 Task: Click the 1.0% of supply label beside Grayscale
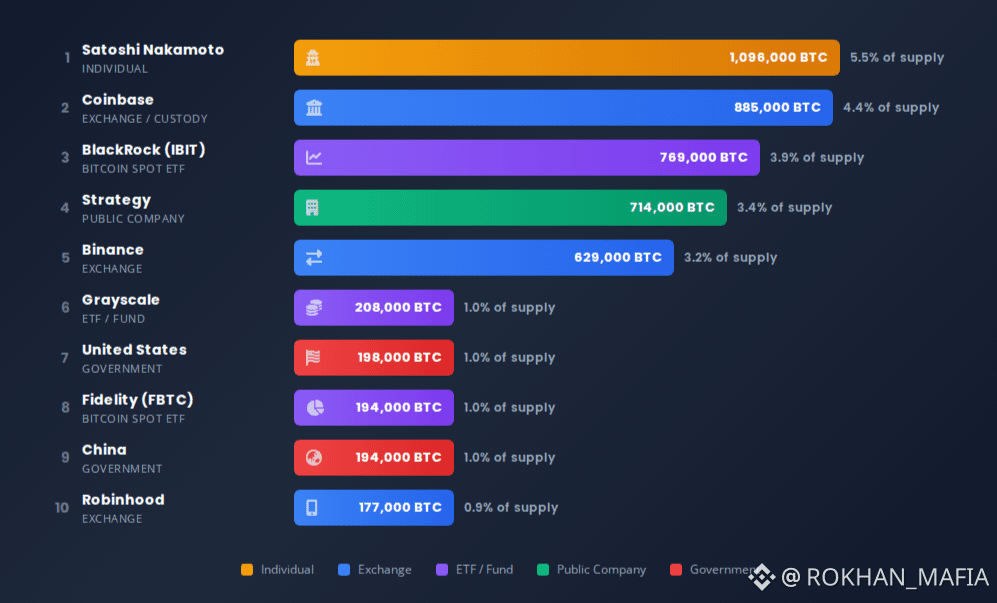(x=509, y=308)
